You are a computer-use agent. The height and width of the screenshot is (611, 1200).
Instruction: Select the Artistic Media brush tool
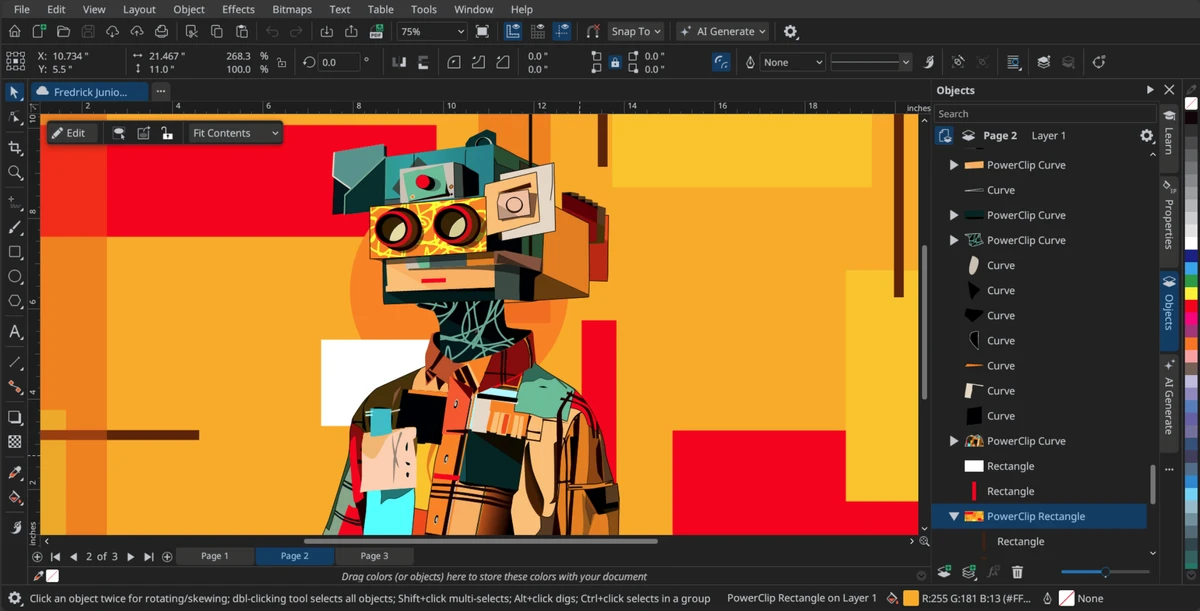[x=15, y=228]
